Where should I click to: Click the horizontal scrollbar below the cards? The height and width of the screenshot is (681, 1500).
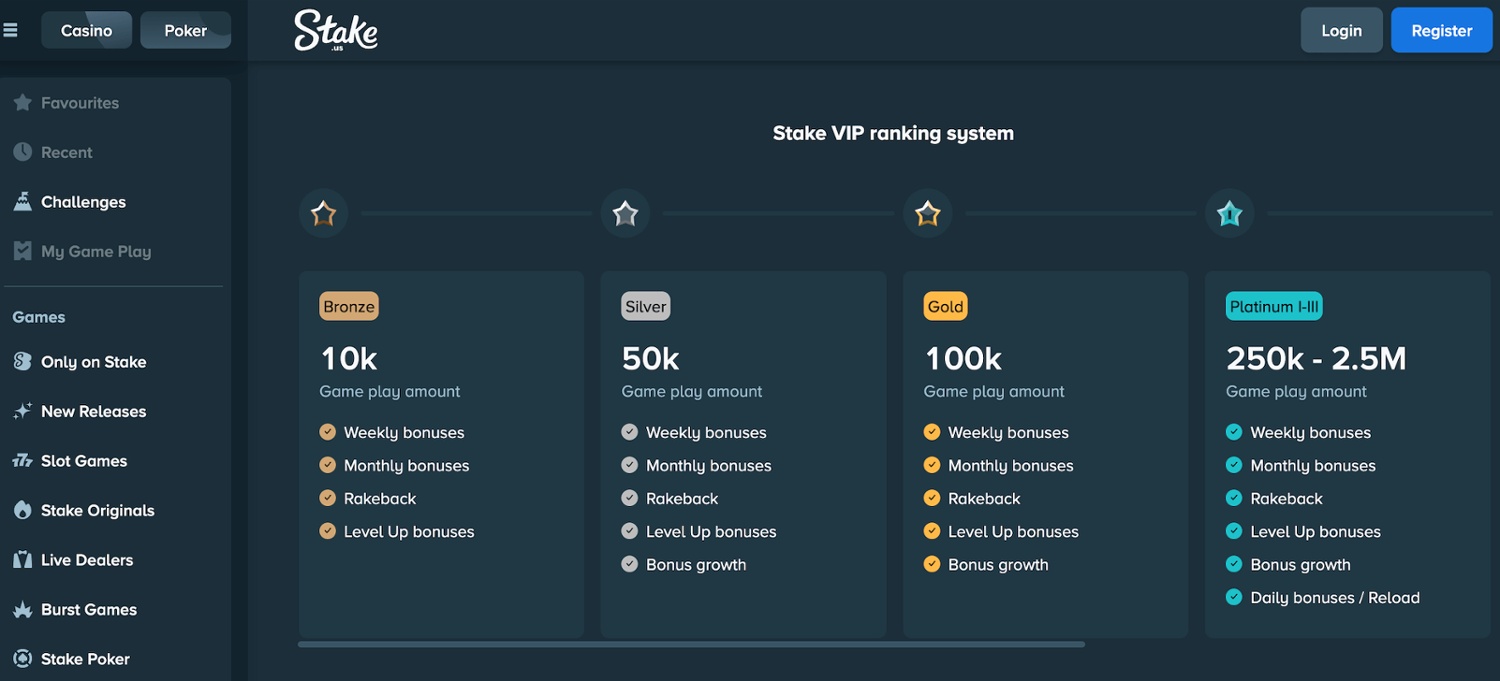click(x=691, y=644)
